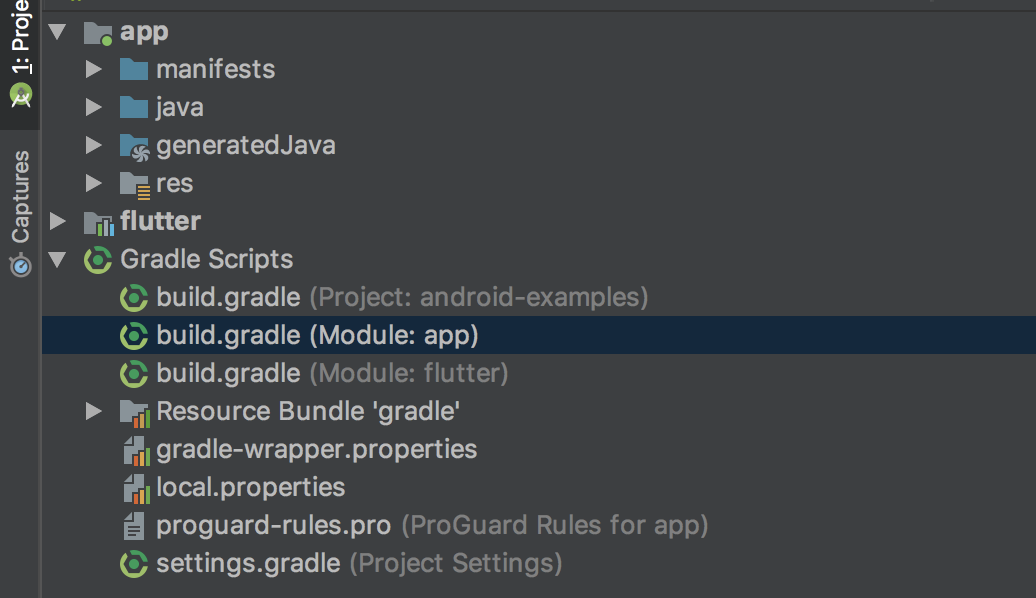
Task: Select the local.properties file
Action: (250, 488)
